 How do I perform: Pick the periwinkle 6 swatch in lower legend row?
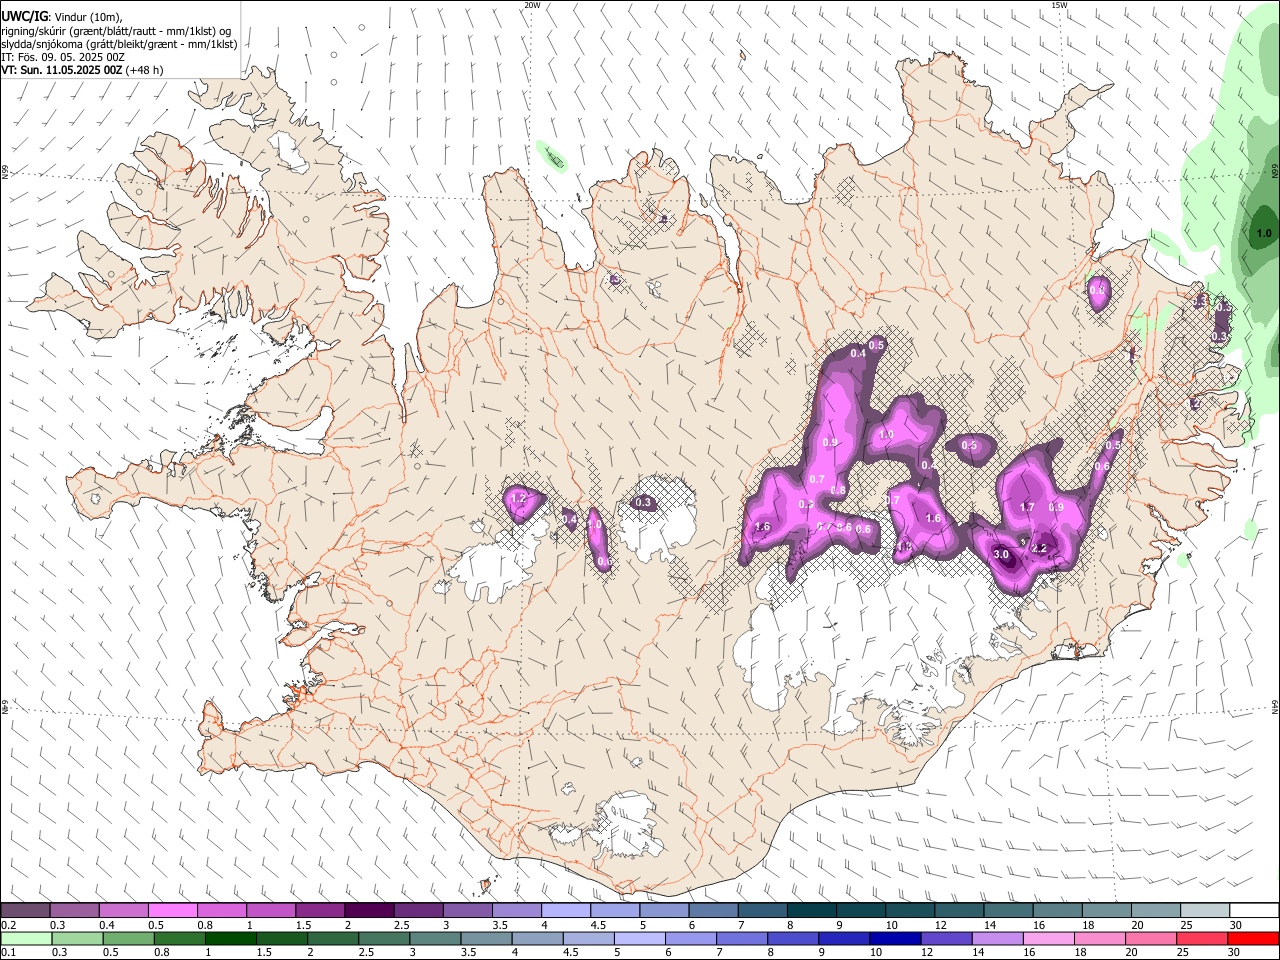(691, 938)
